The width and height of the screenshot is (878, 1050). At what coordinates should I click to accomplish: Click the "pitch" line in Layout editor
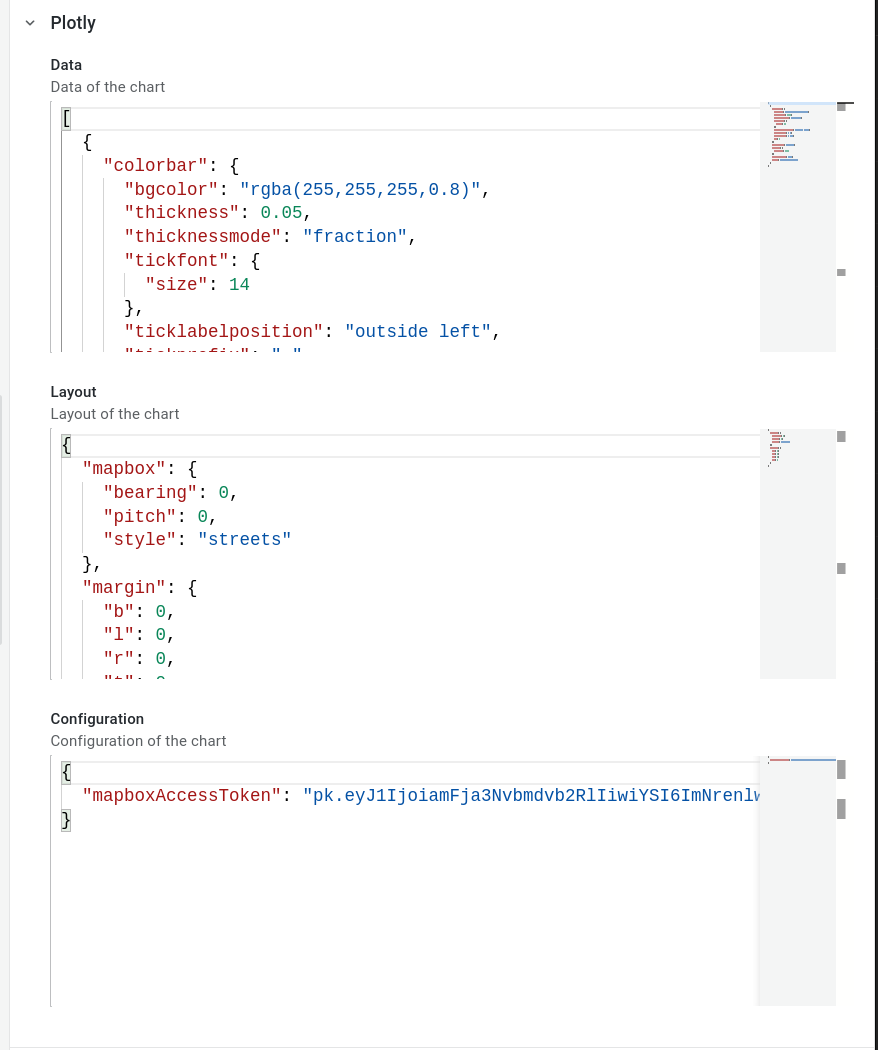point(159,516)
